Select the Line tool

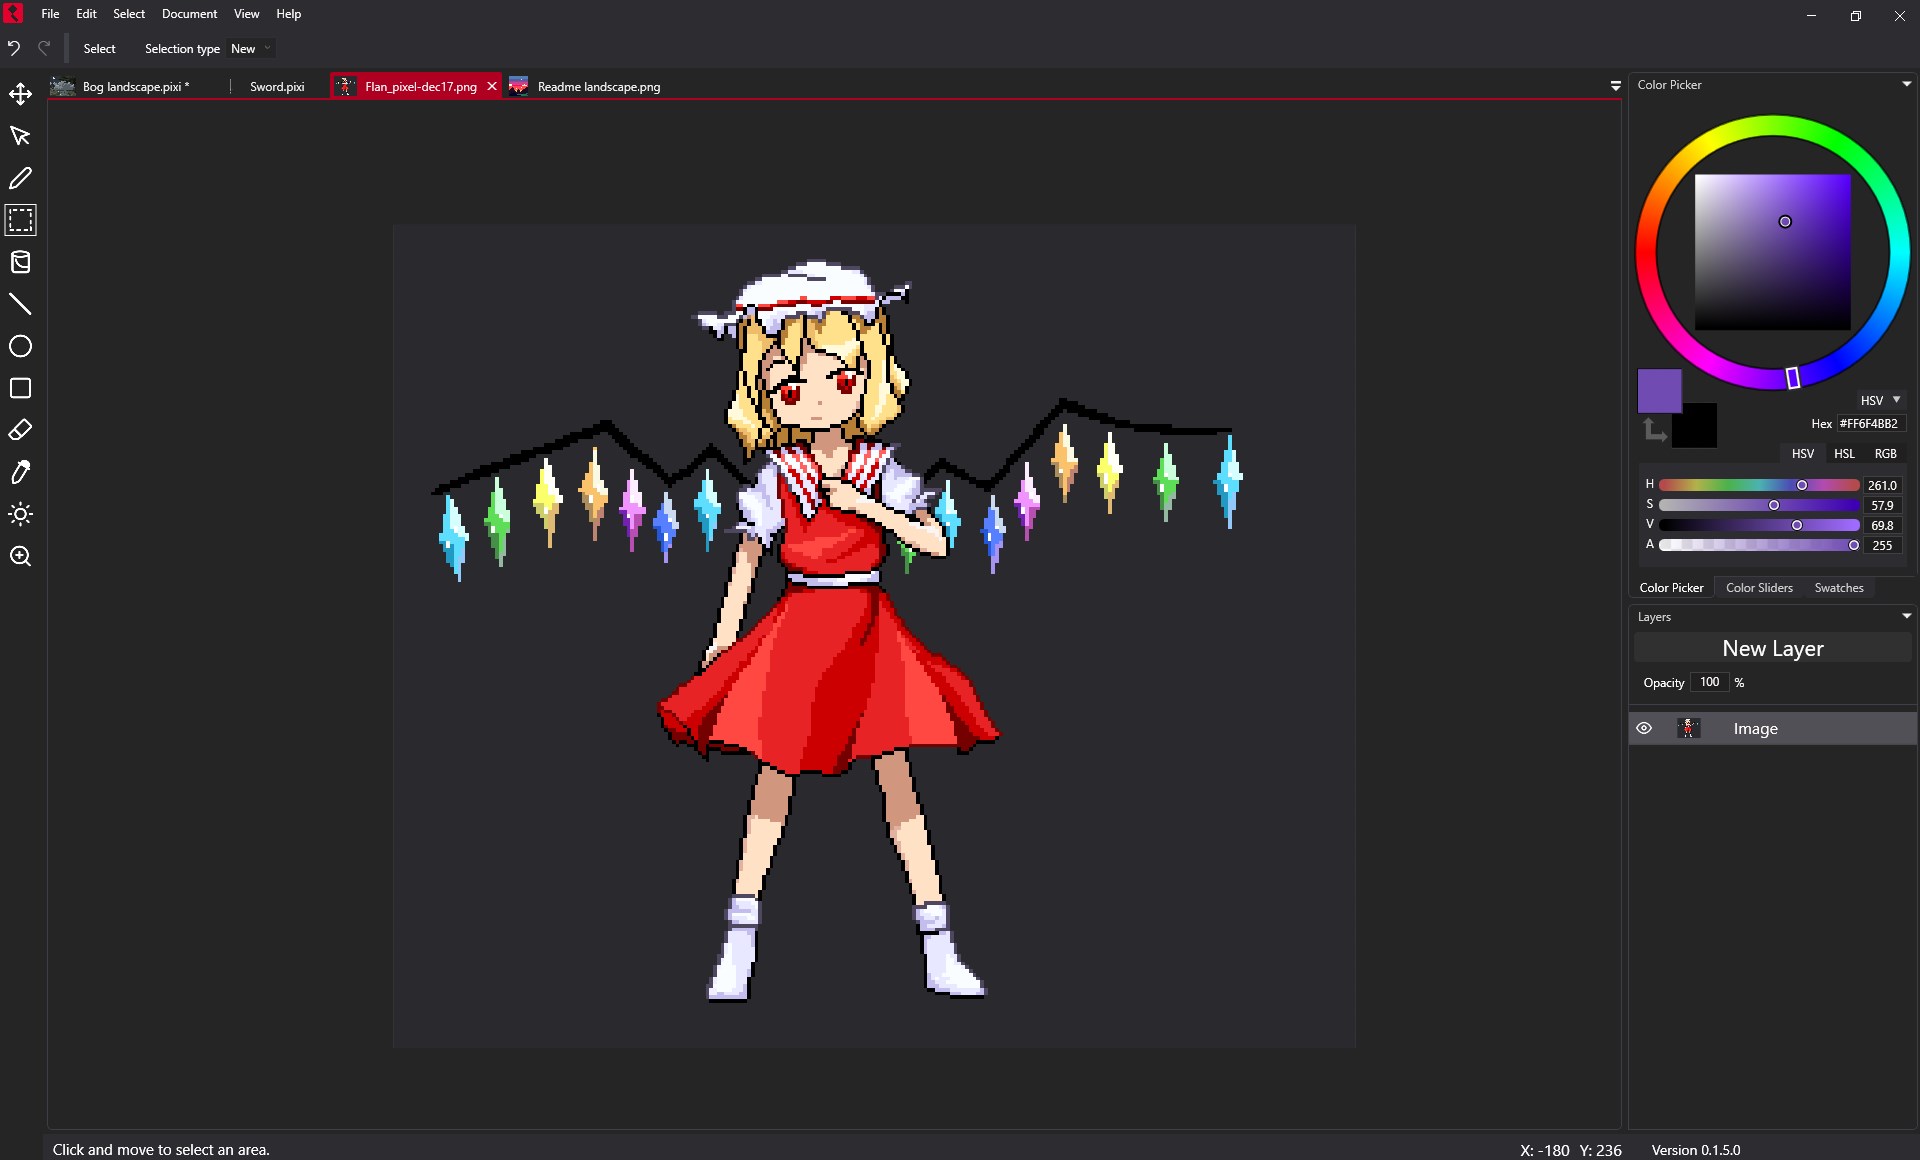point(20,305)
